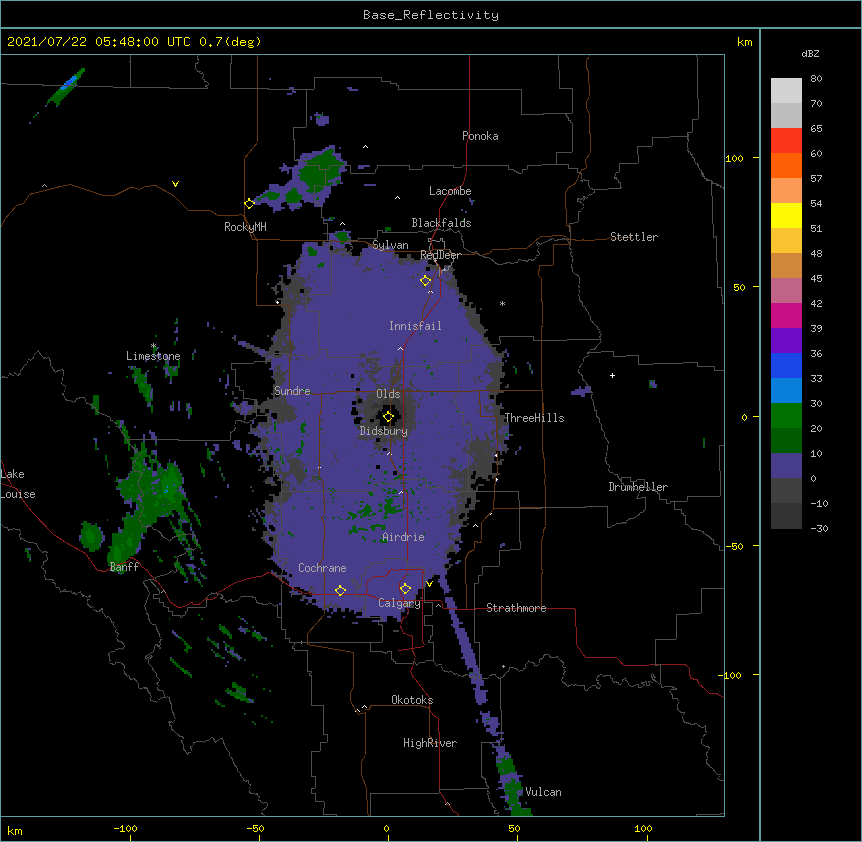Image resolution: width=862 pixels, height=842 pixels.
Task: Click the Calgary city label
Action: [x=399, y=603]
